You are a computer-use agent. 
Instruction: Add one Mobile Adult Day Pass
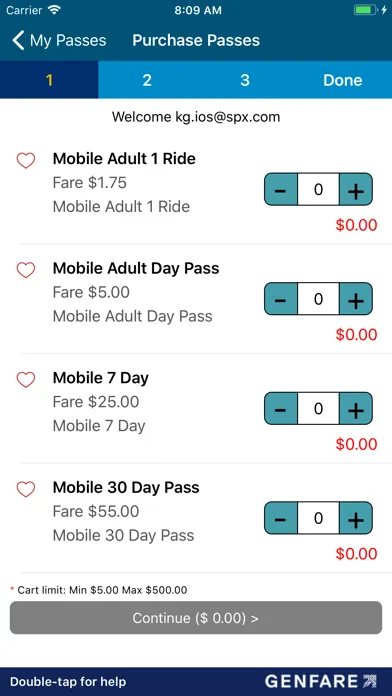356,299
